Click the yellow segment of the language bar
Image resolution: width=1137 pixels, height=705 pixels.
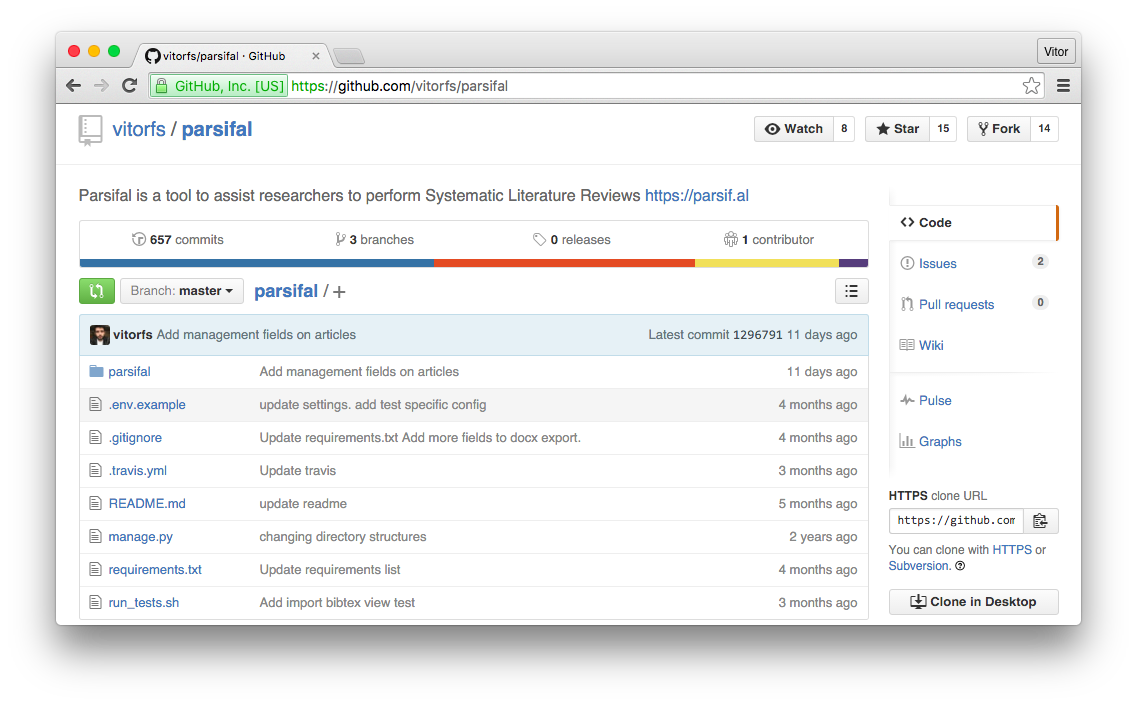click(x=766, y=263)
